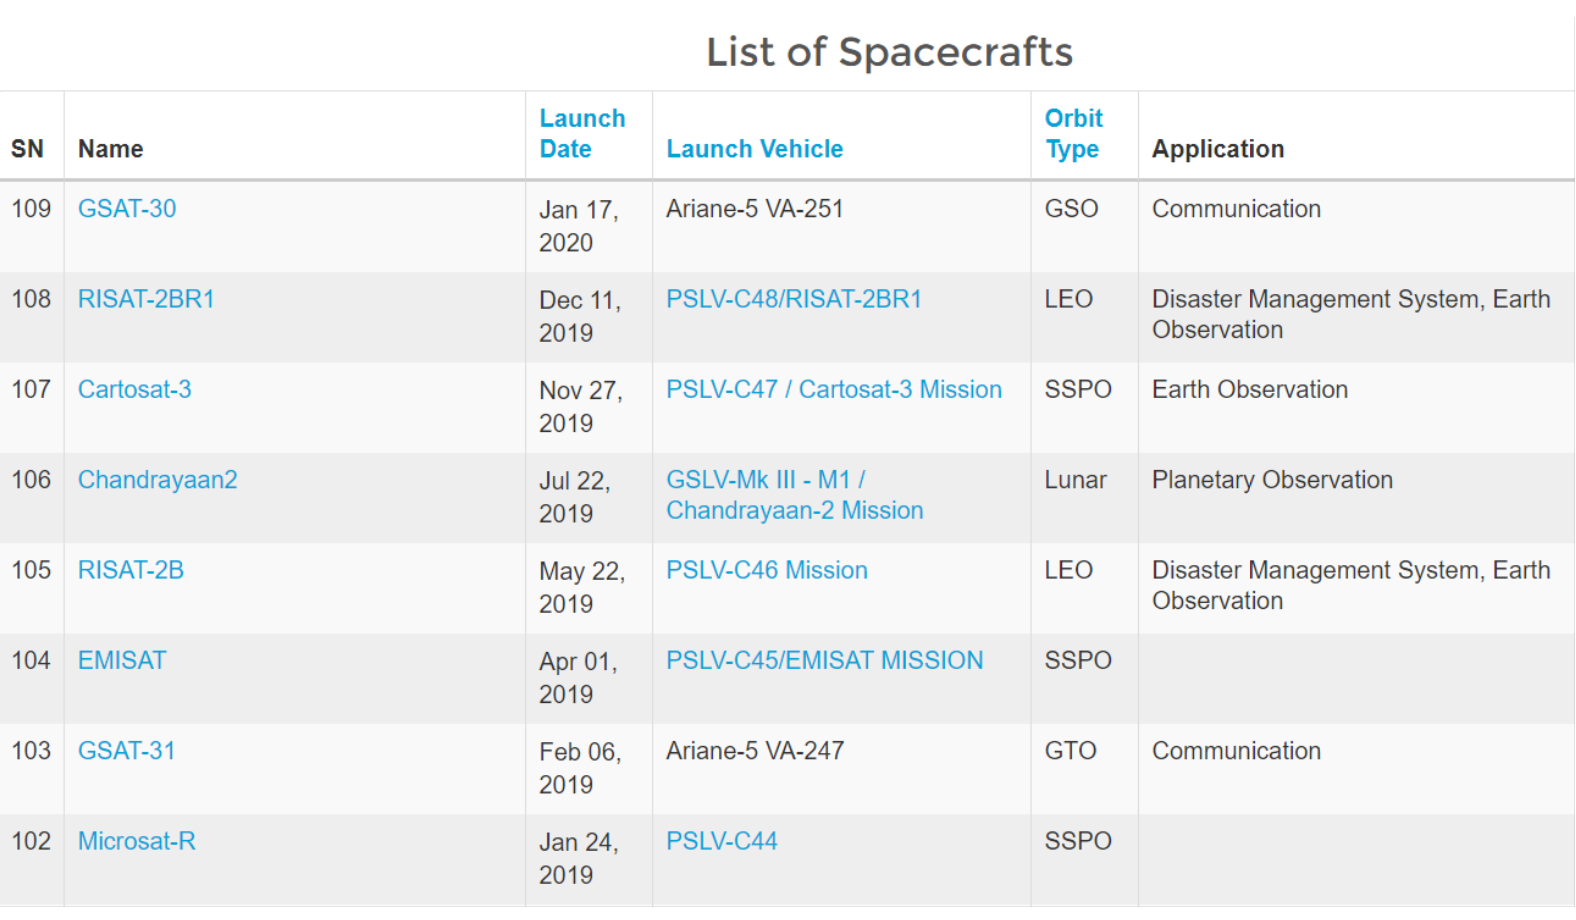1576x920 pixels.
Task: Select the Name column header
Action: 111,149
